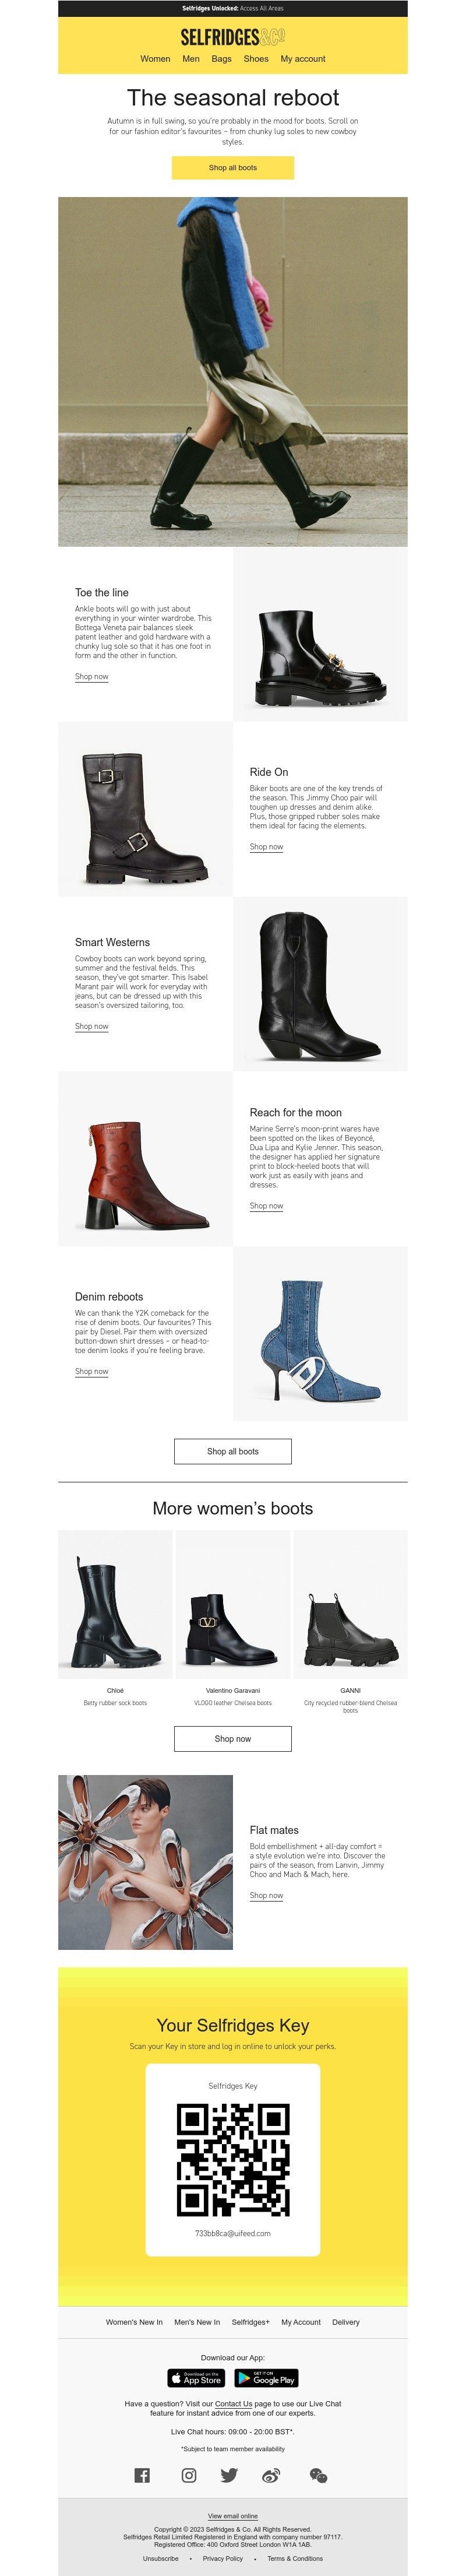Tap the Google Play download badge
The height and width of the screenshot is (2576, 466).
(266, 2378)
